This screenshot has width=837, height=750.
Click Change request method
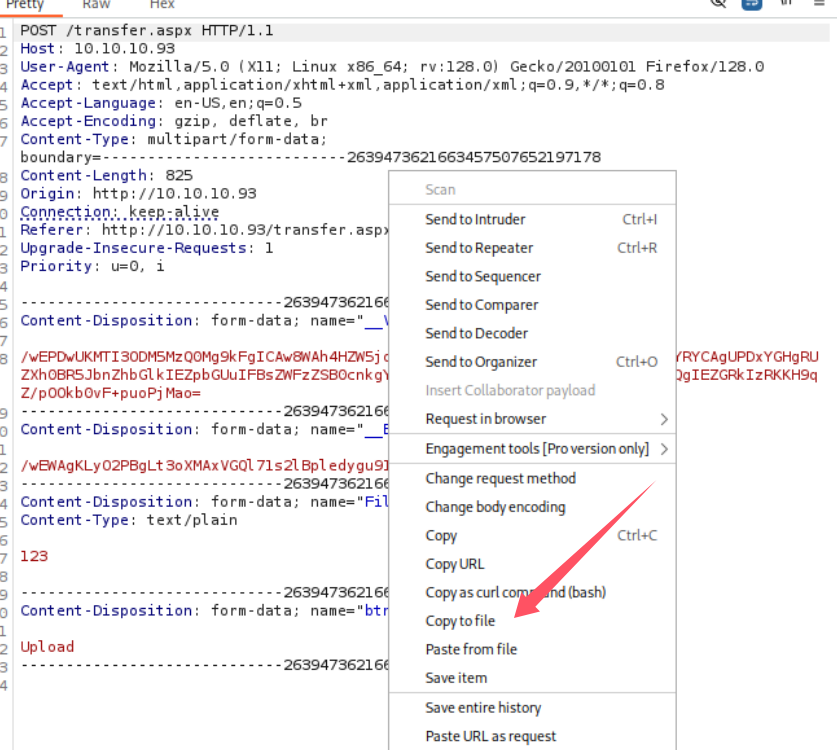tap(500, 478)
